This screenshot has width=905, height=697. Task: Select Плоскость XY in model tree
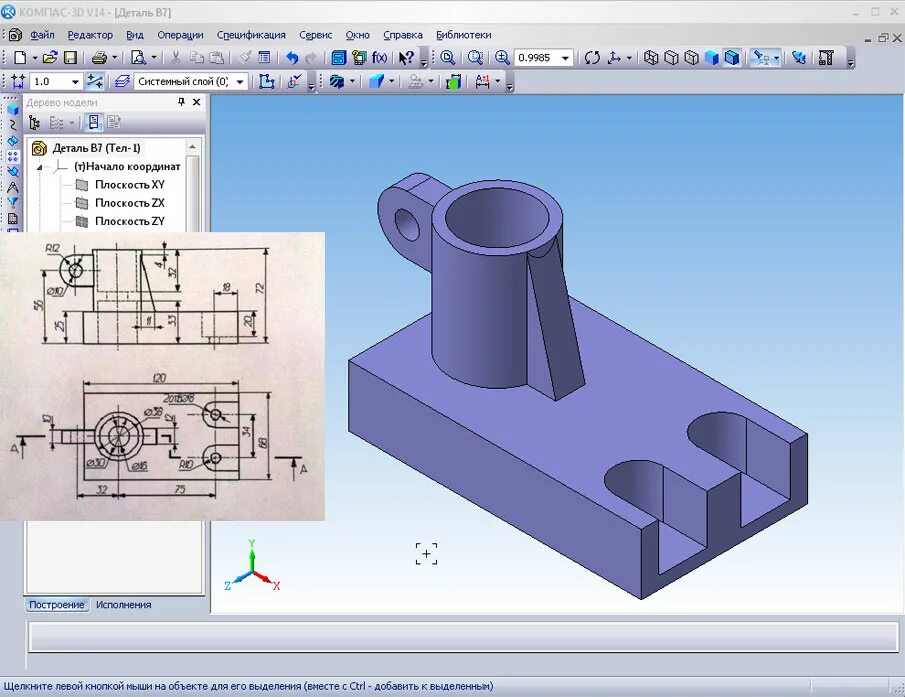[129, 185]
